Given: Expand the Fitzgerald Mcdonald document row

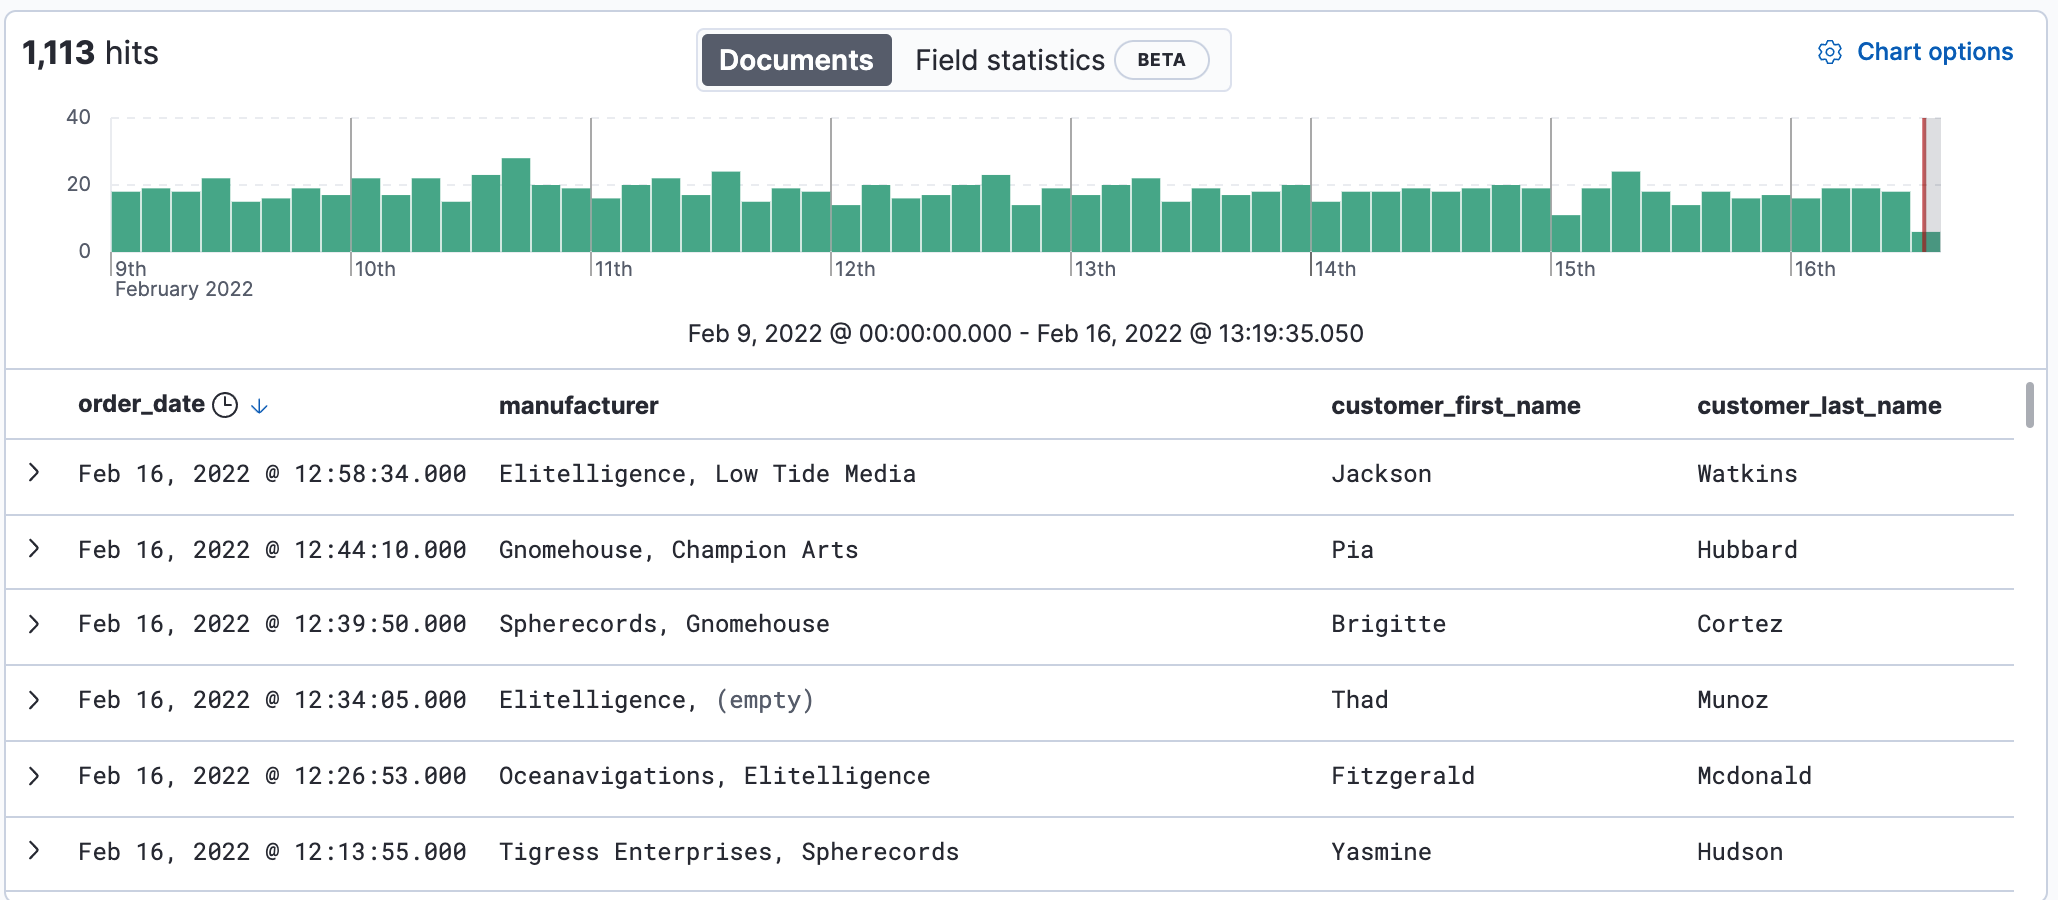Looking at the screenshot, I should tap(35, 776).
